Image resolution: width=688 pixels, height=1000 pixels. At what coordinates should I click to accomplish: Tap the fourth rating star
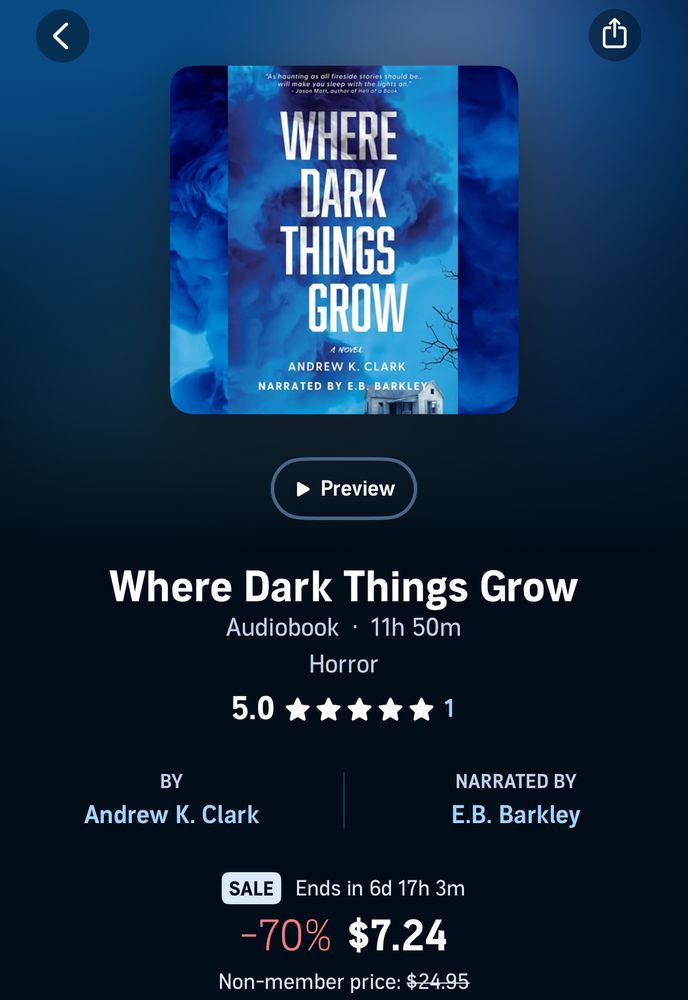[390, 709]
